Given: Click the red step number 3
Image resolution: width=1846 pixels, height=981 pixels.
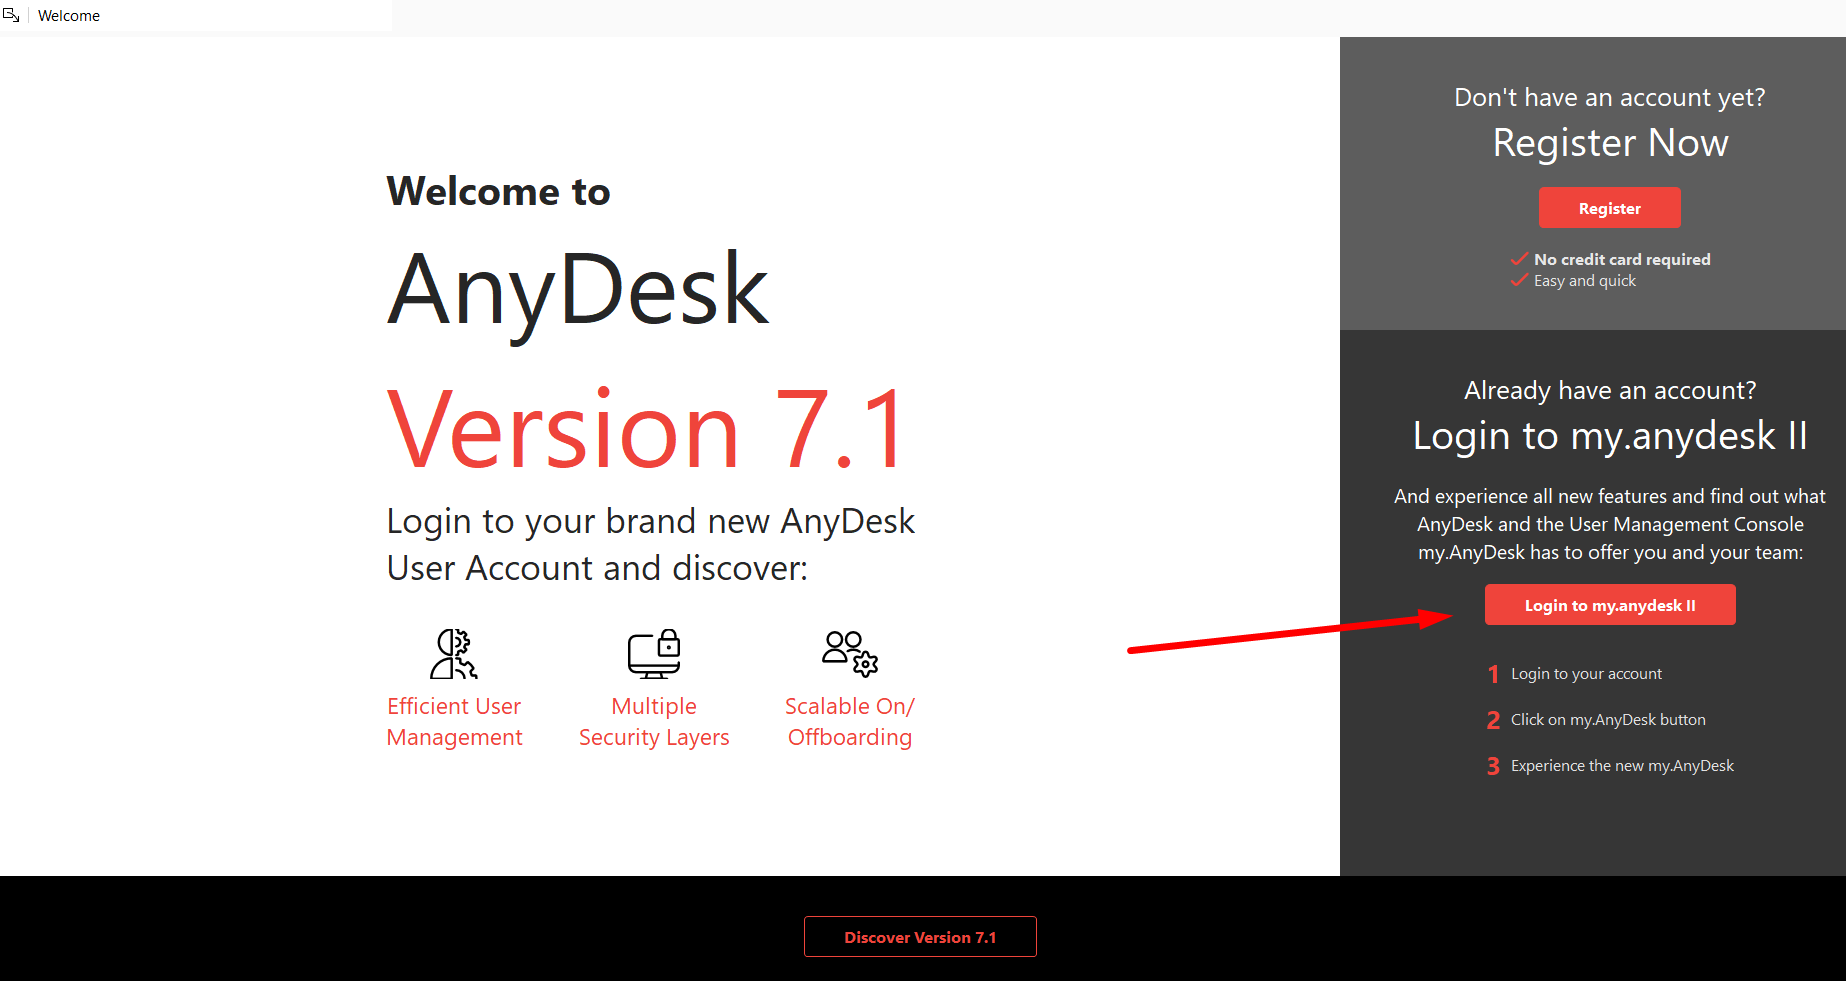Looking at the screenshot, I should (x=1493, y=766).
